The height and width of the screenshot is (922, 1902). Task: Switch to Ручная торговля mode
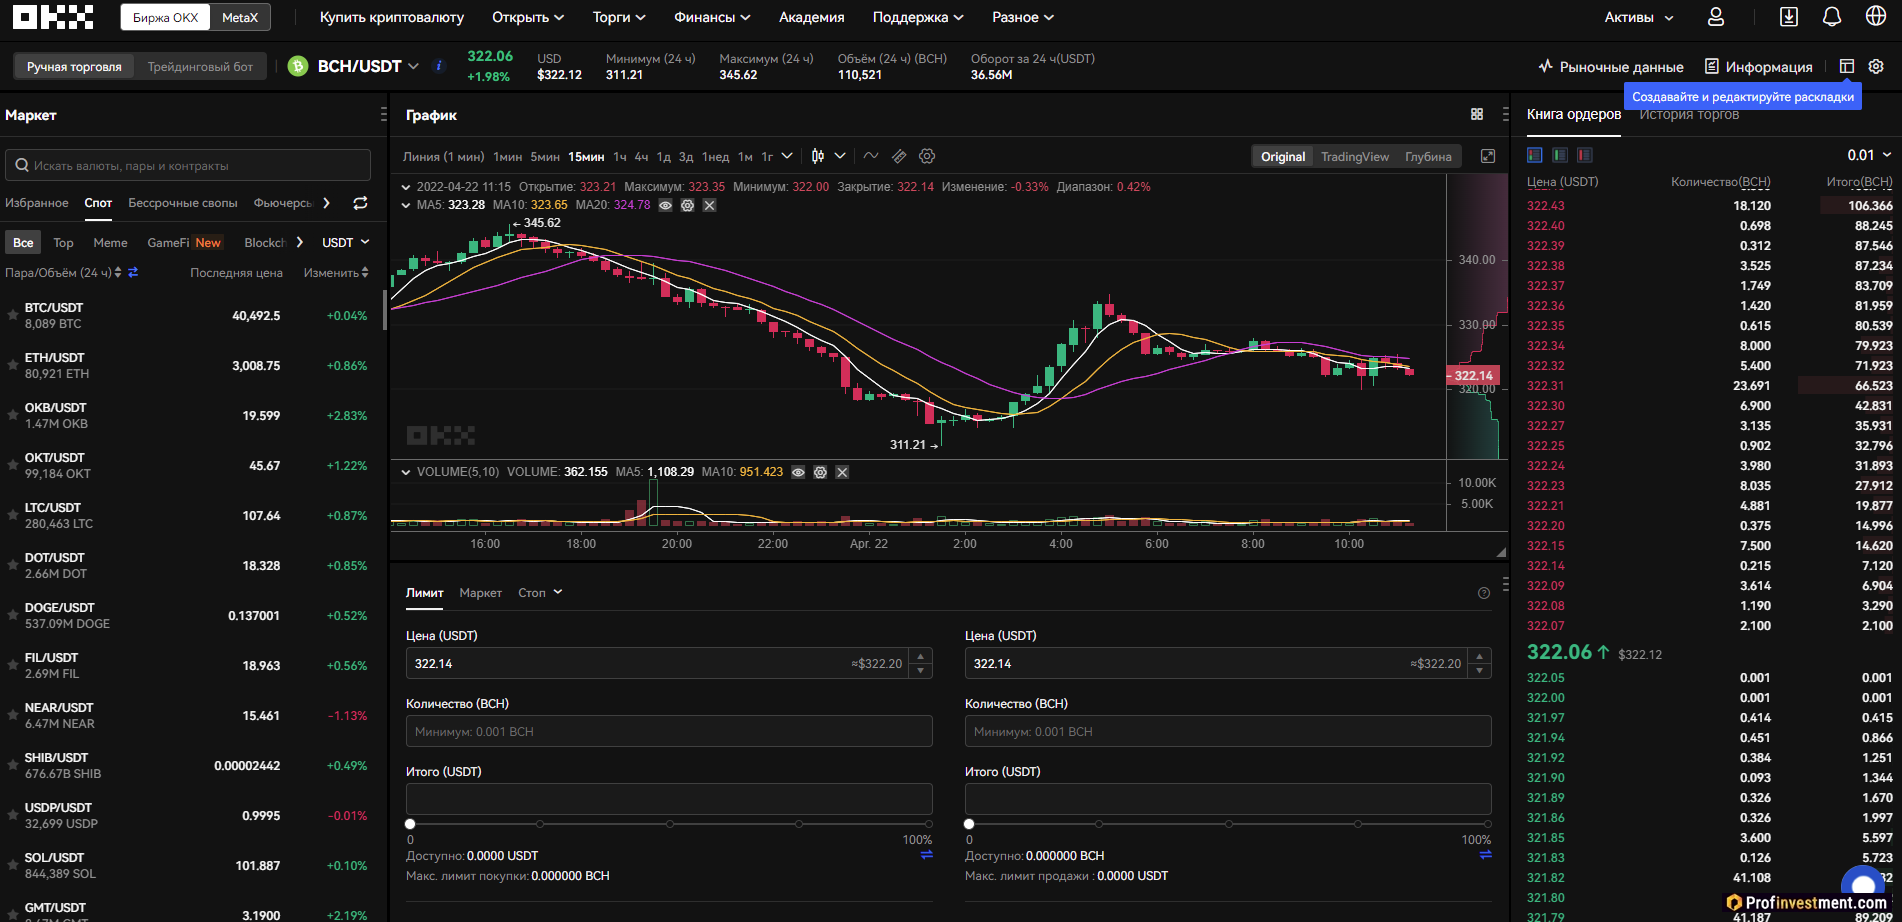(74, 67)
